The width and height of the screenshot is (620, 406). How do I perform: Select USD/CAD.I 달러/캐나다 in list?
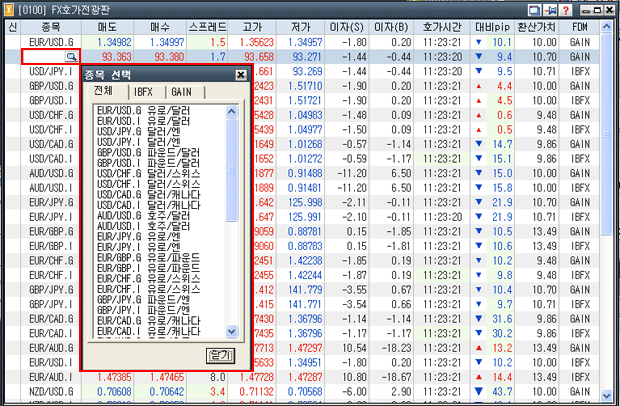(148, 205)
